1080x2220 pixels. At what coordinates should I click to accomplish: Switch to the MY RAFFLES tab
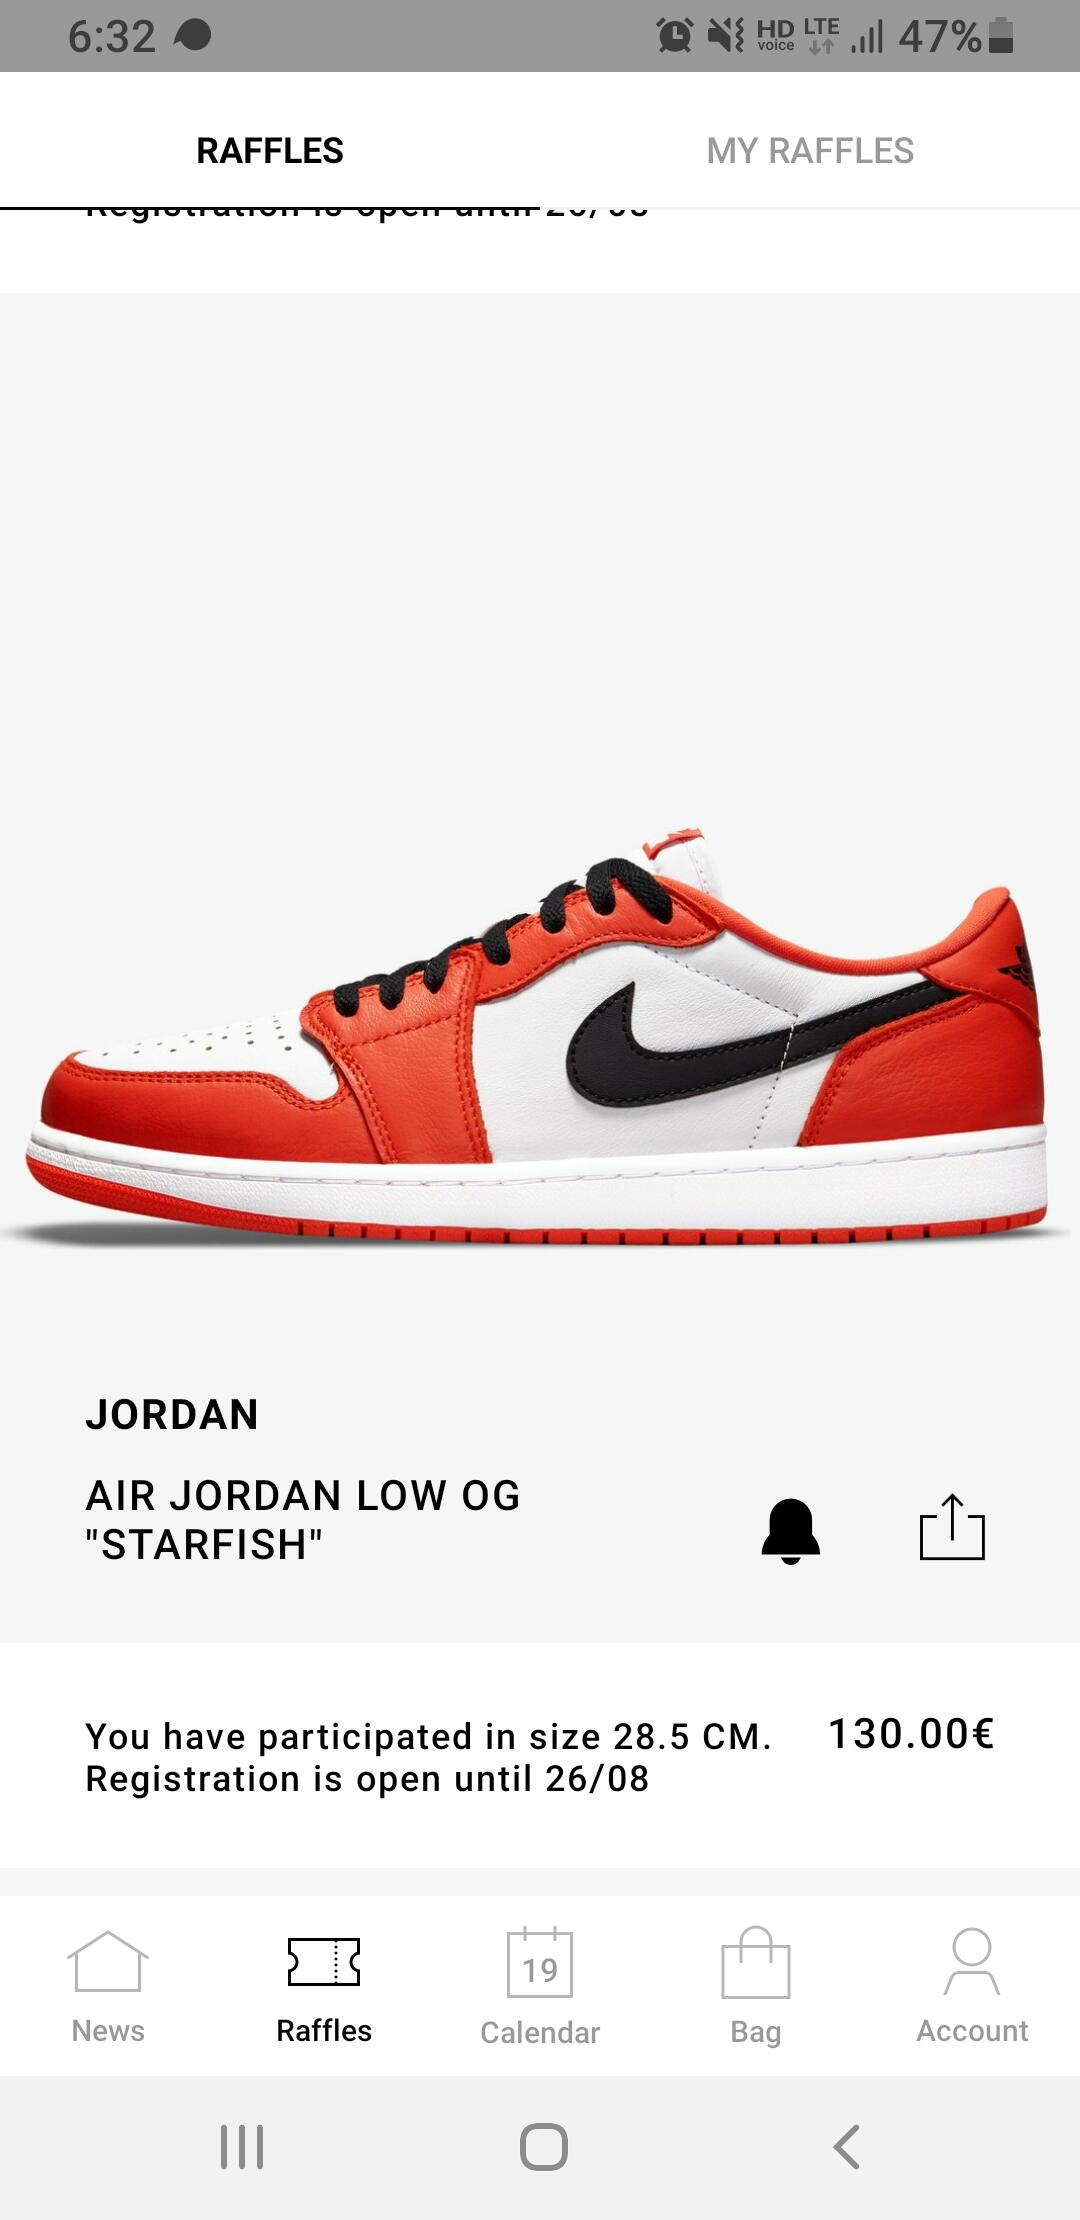tap(810, 151)
